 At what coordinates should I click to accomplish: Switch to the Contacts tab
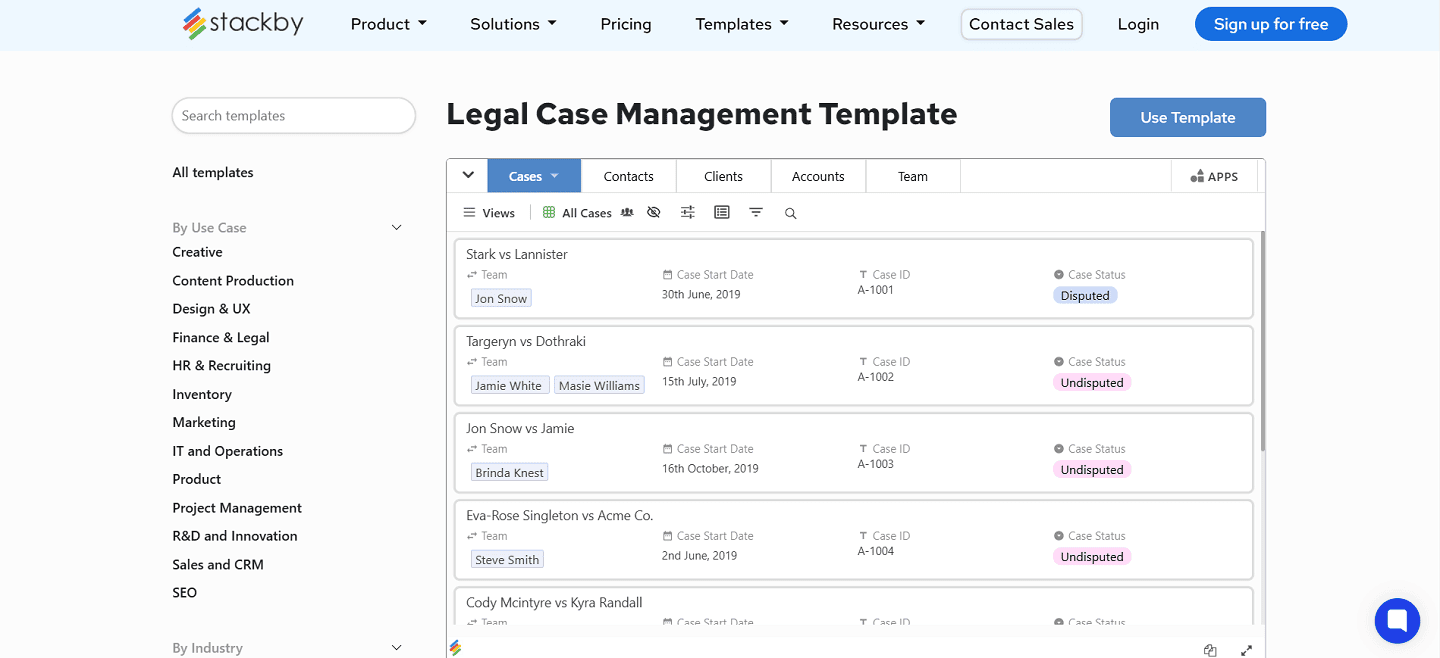tap(628, 176)
